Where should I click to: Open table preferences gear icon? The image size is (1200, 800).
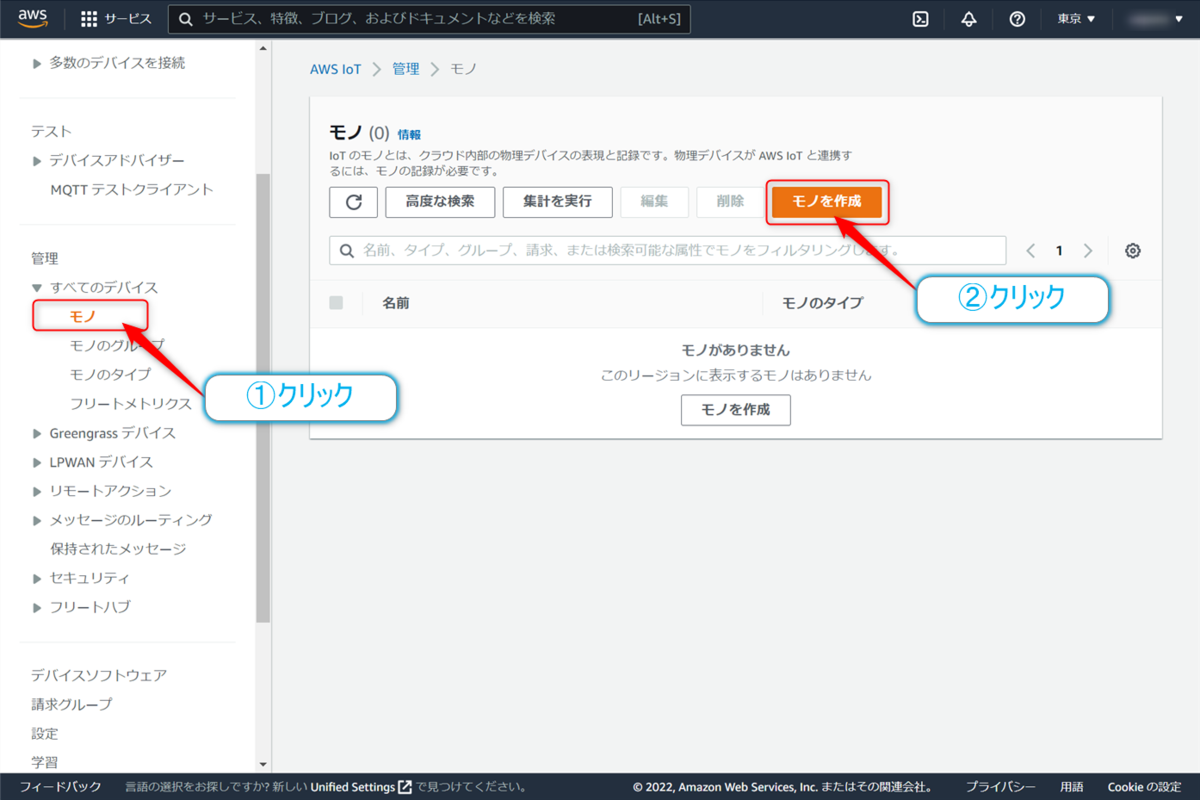coord(1133,251)
